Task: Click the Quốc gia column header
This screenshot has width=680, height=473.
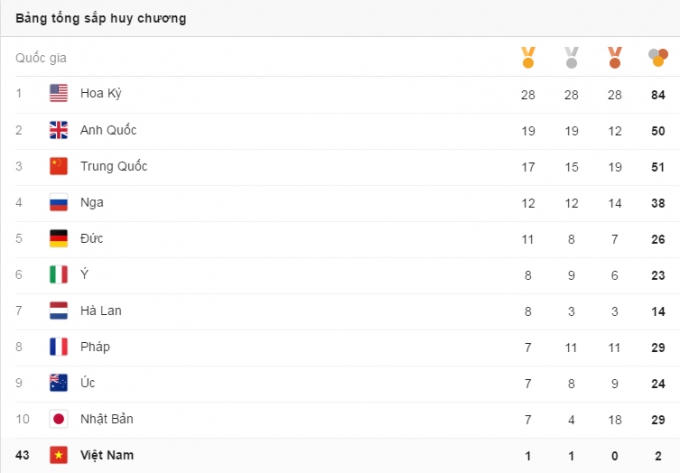Action: coord(41,58)
